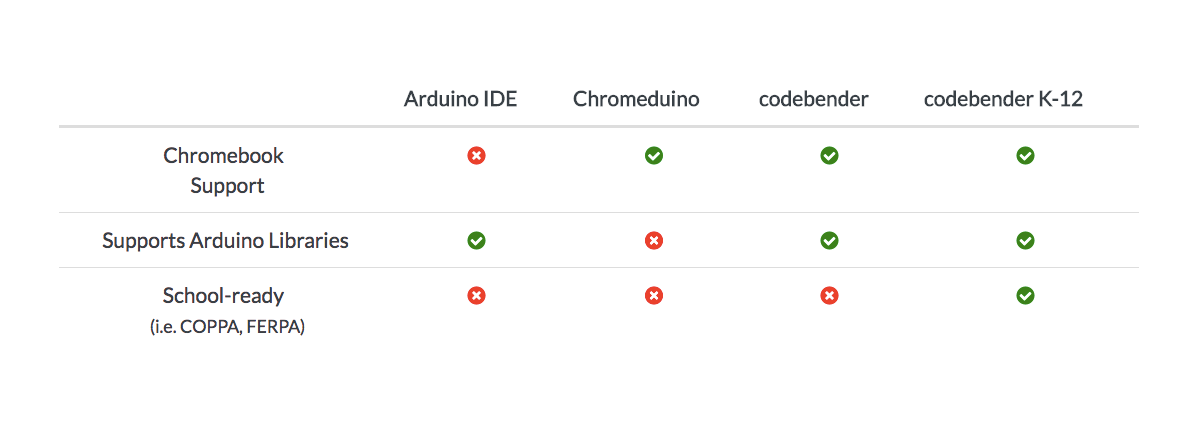Click the (i.e. COPPA, FERPA) subtext

227,329
